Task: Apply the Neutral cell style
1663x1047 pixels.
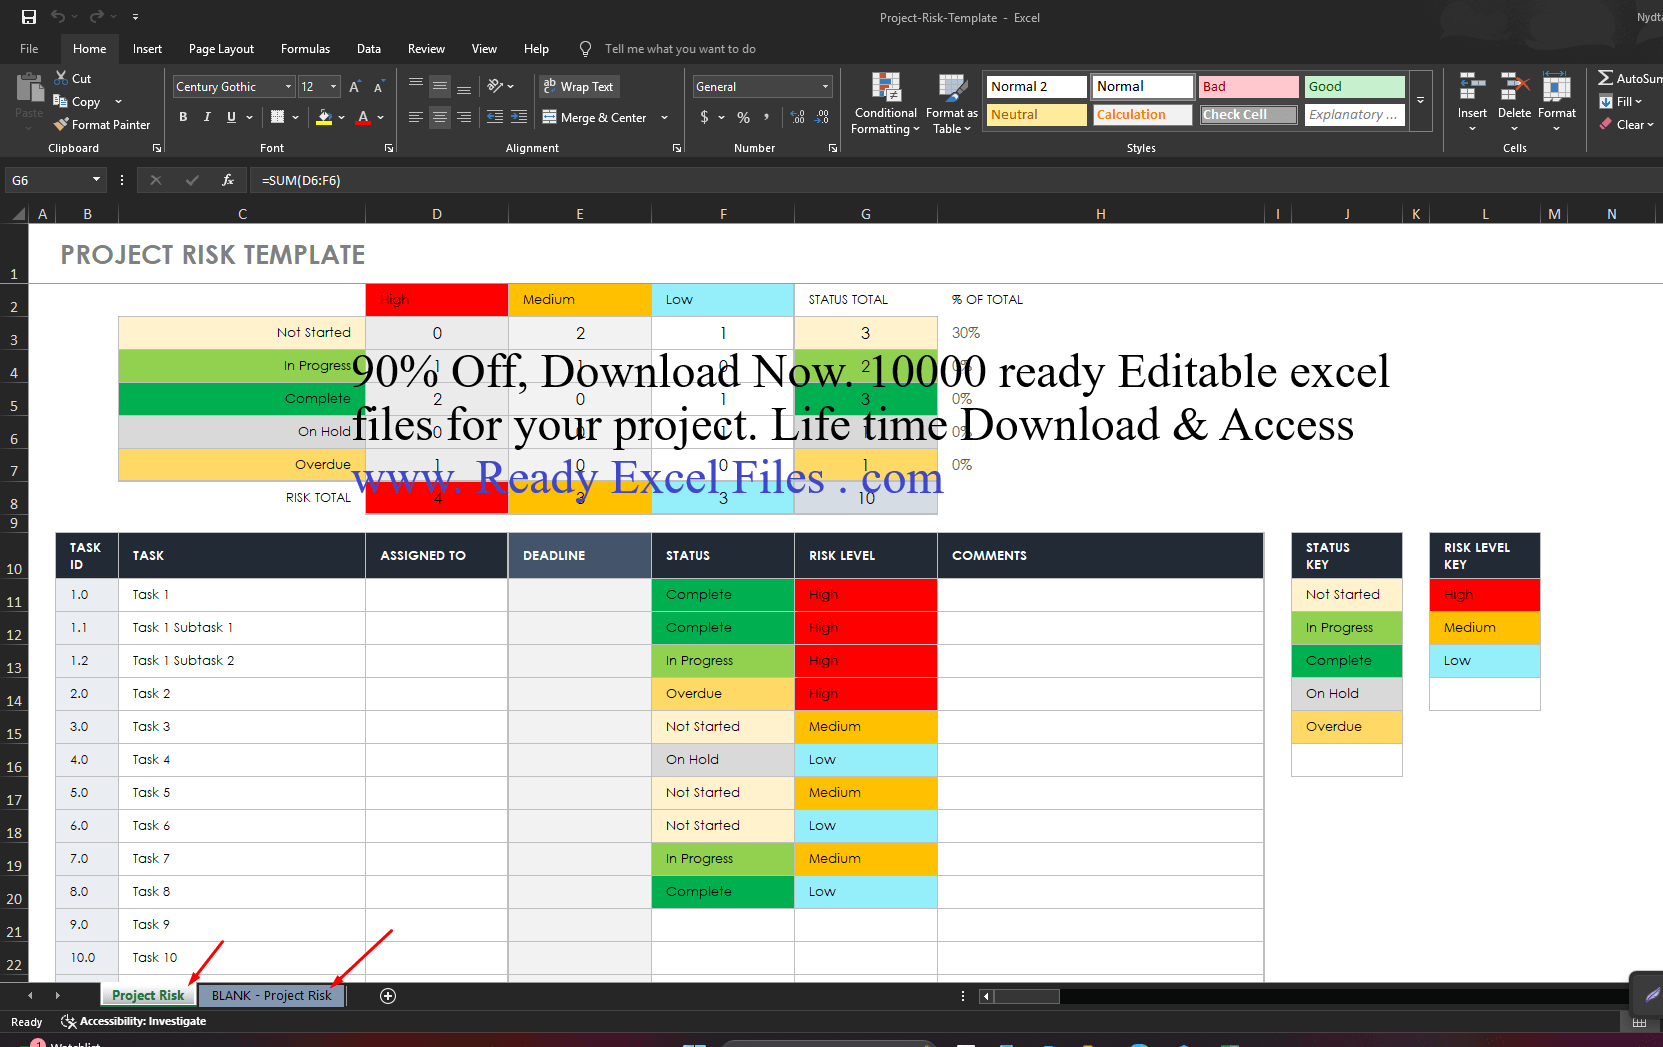Action: click(1037, 115)
